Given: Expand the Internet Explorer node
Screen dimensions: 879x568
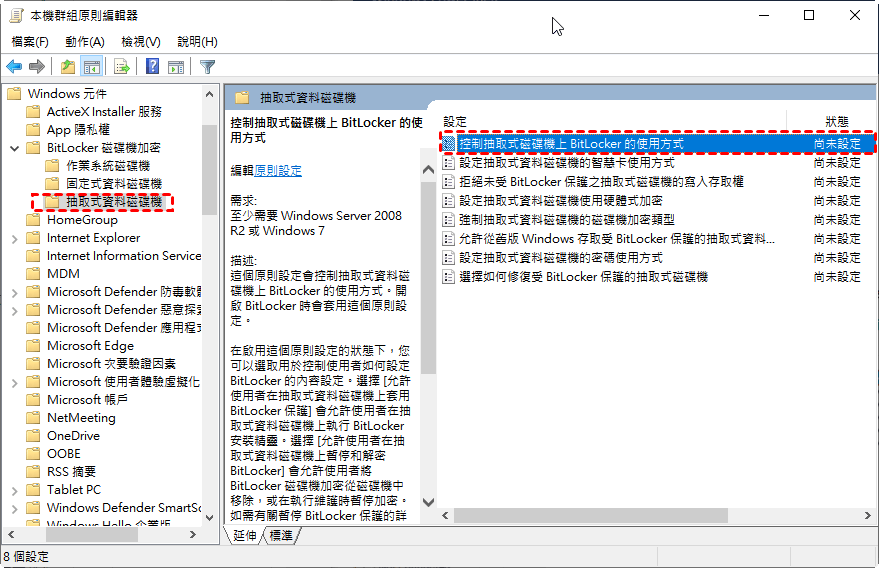Looking at the screenshot, I should 15,239.
